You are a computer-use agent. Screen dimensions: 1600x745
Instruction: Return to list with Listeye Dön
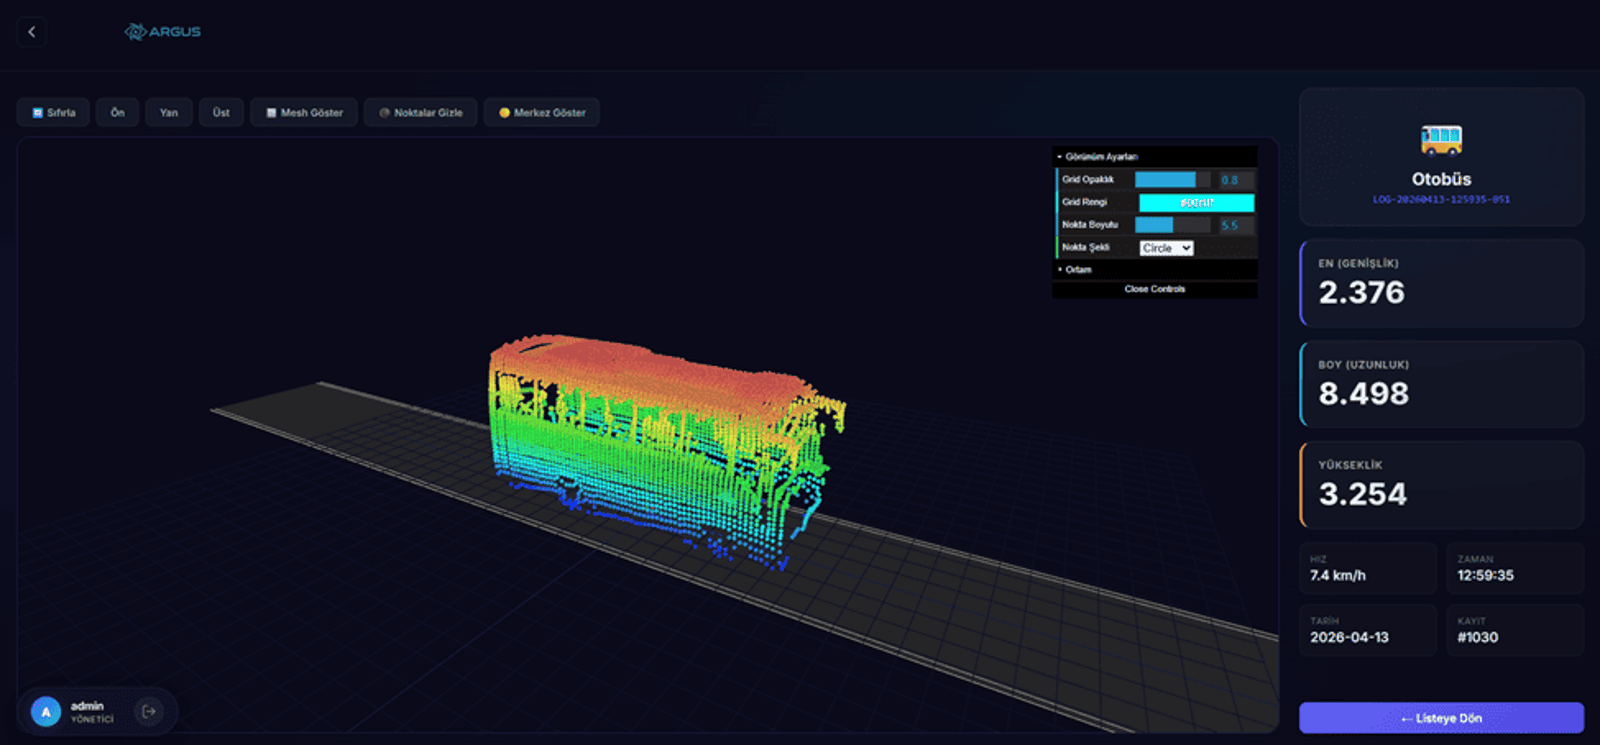(1441, 718)
